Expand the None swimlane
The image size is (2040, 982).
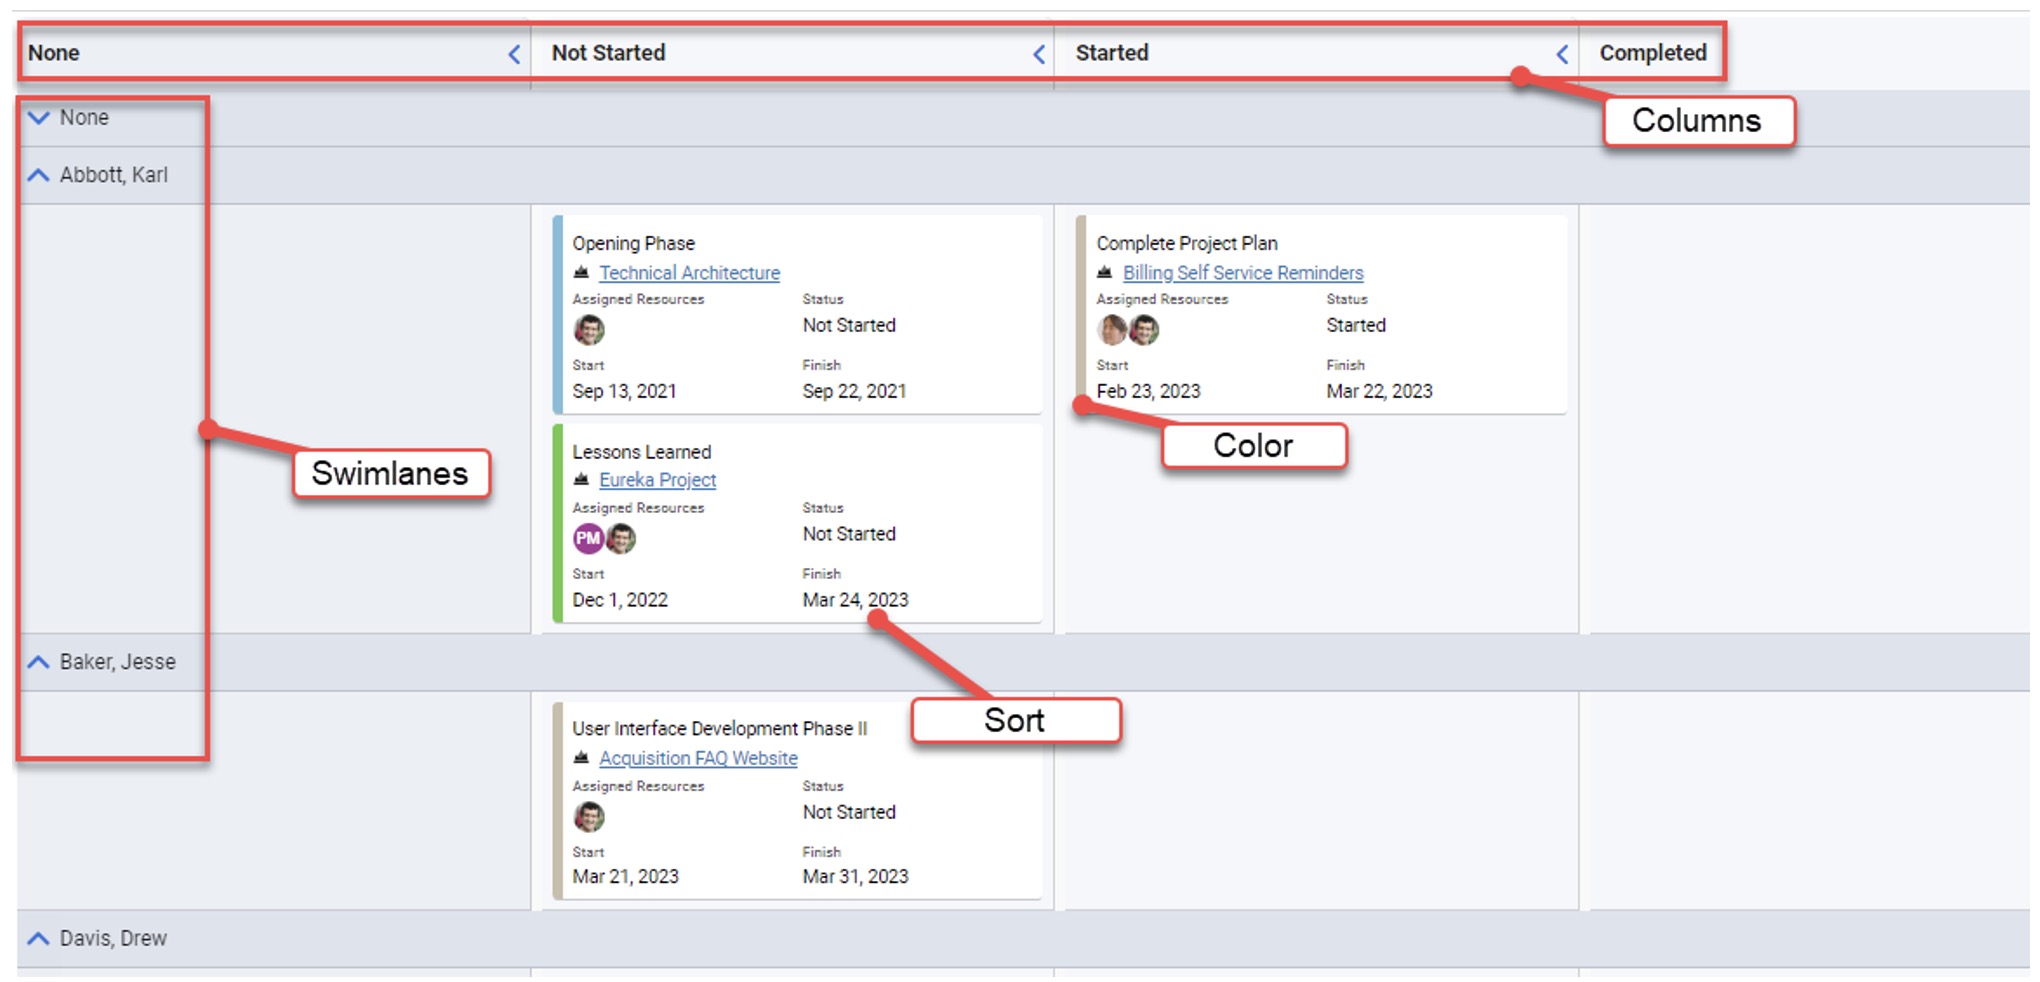(x=39, y=118)
